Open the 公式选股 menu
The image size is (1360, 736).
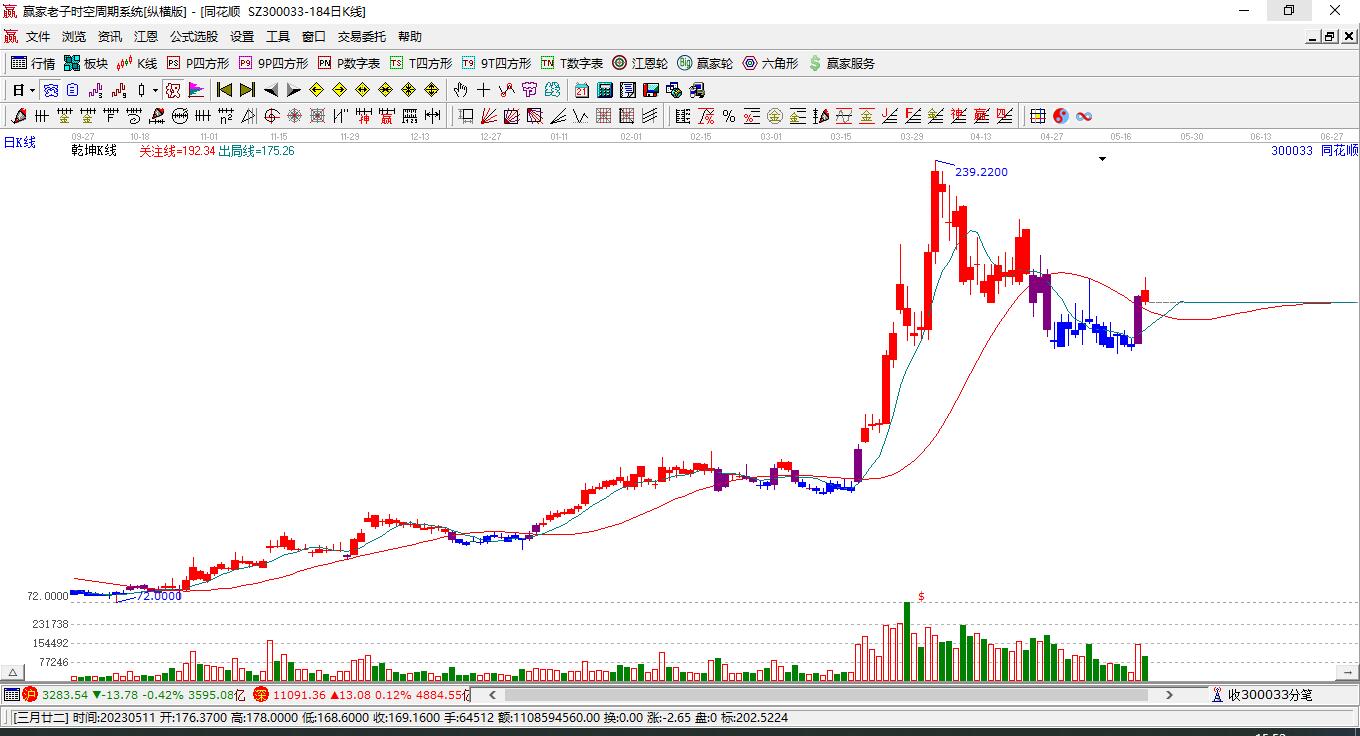193,36
